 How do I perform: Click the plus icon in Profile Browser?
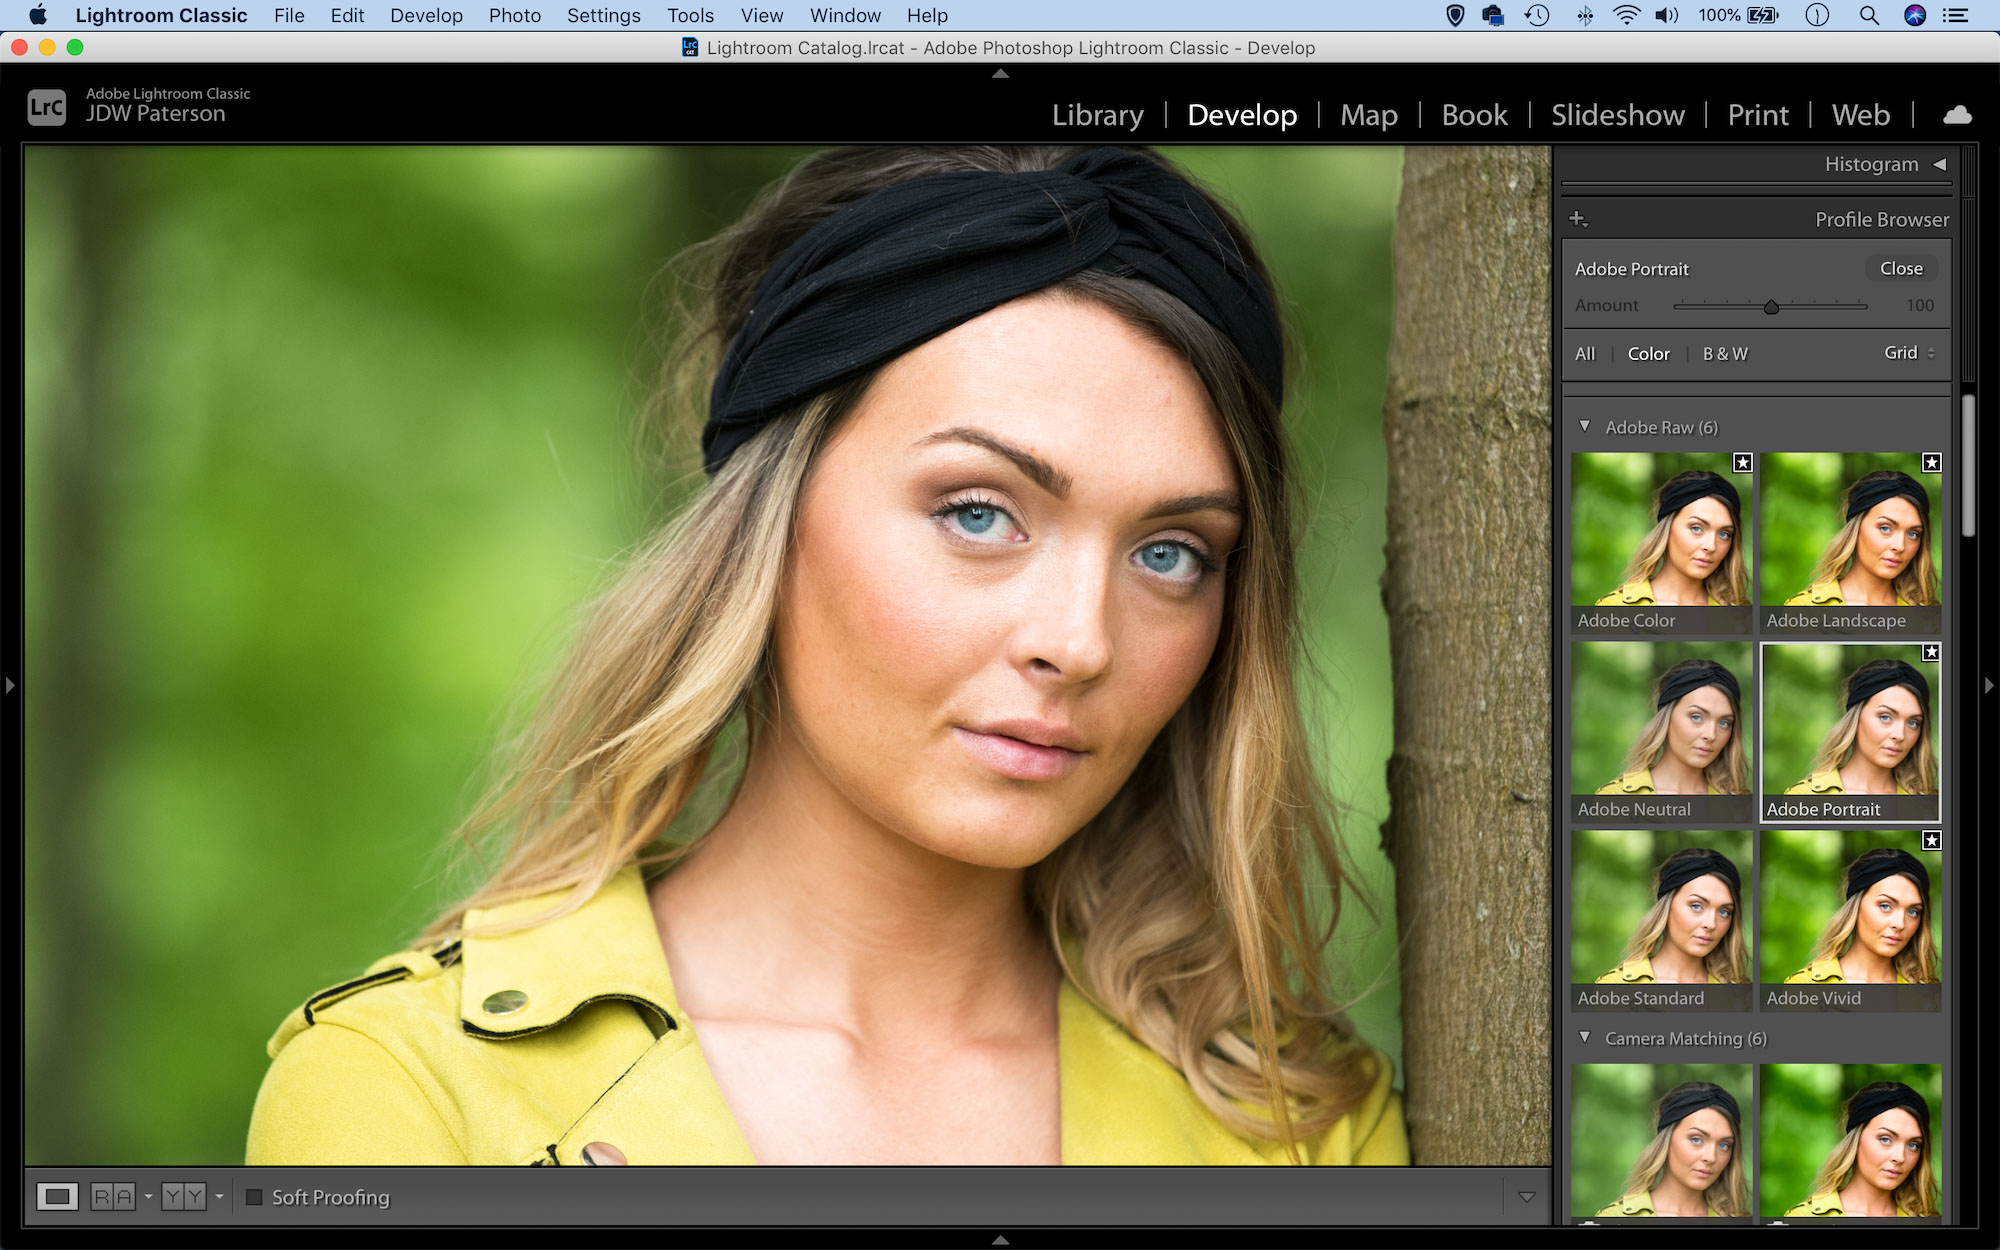tap(1578, 218)
